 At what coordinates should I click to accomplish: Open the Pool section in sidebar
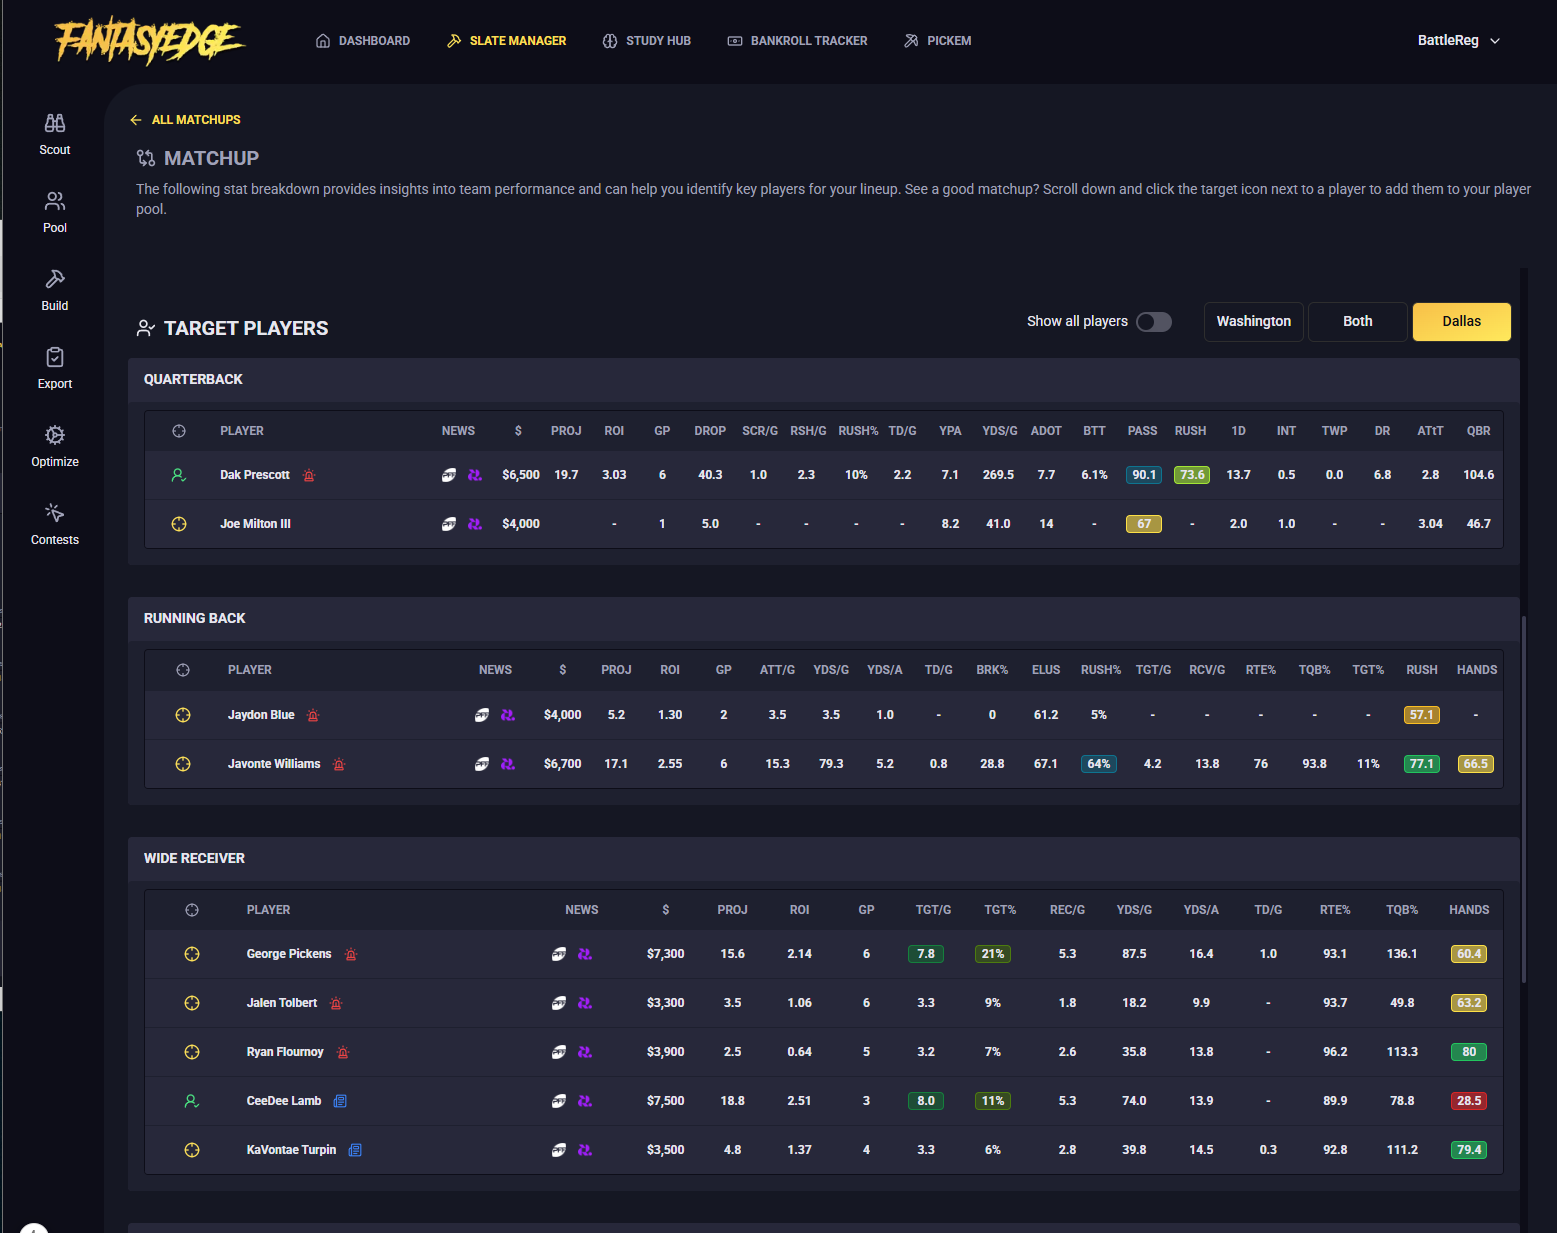click(x=55, y=212)
